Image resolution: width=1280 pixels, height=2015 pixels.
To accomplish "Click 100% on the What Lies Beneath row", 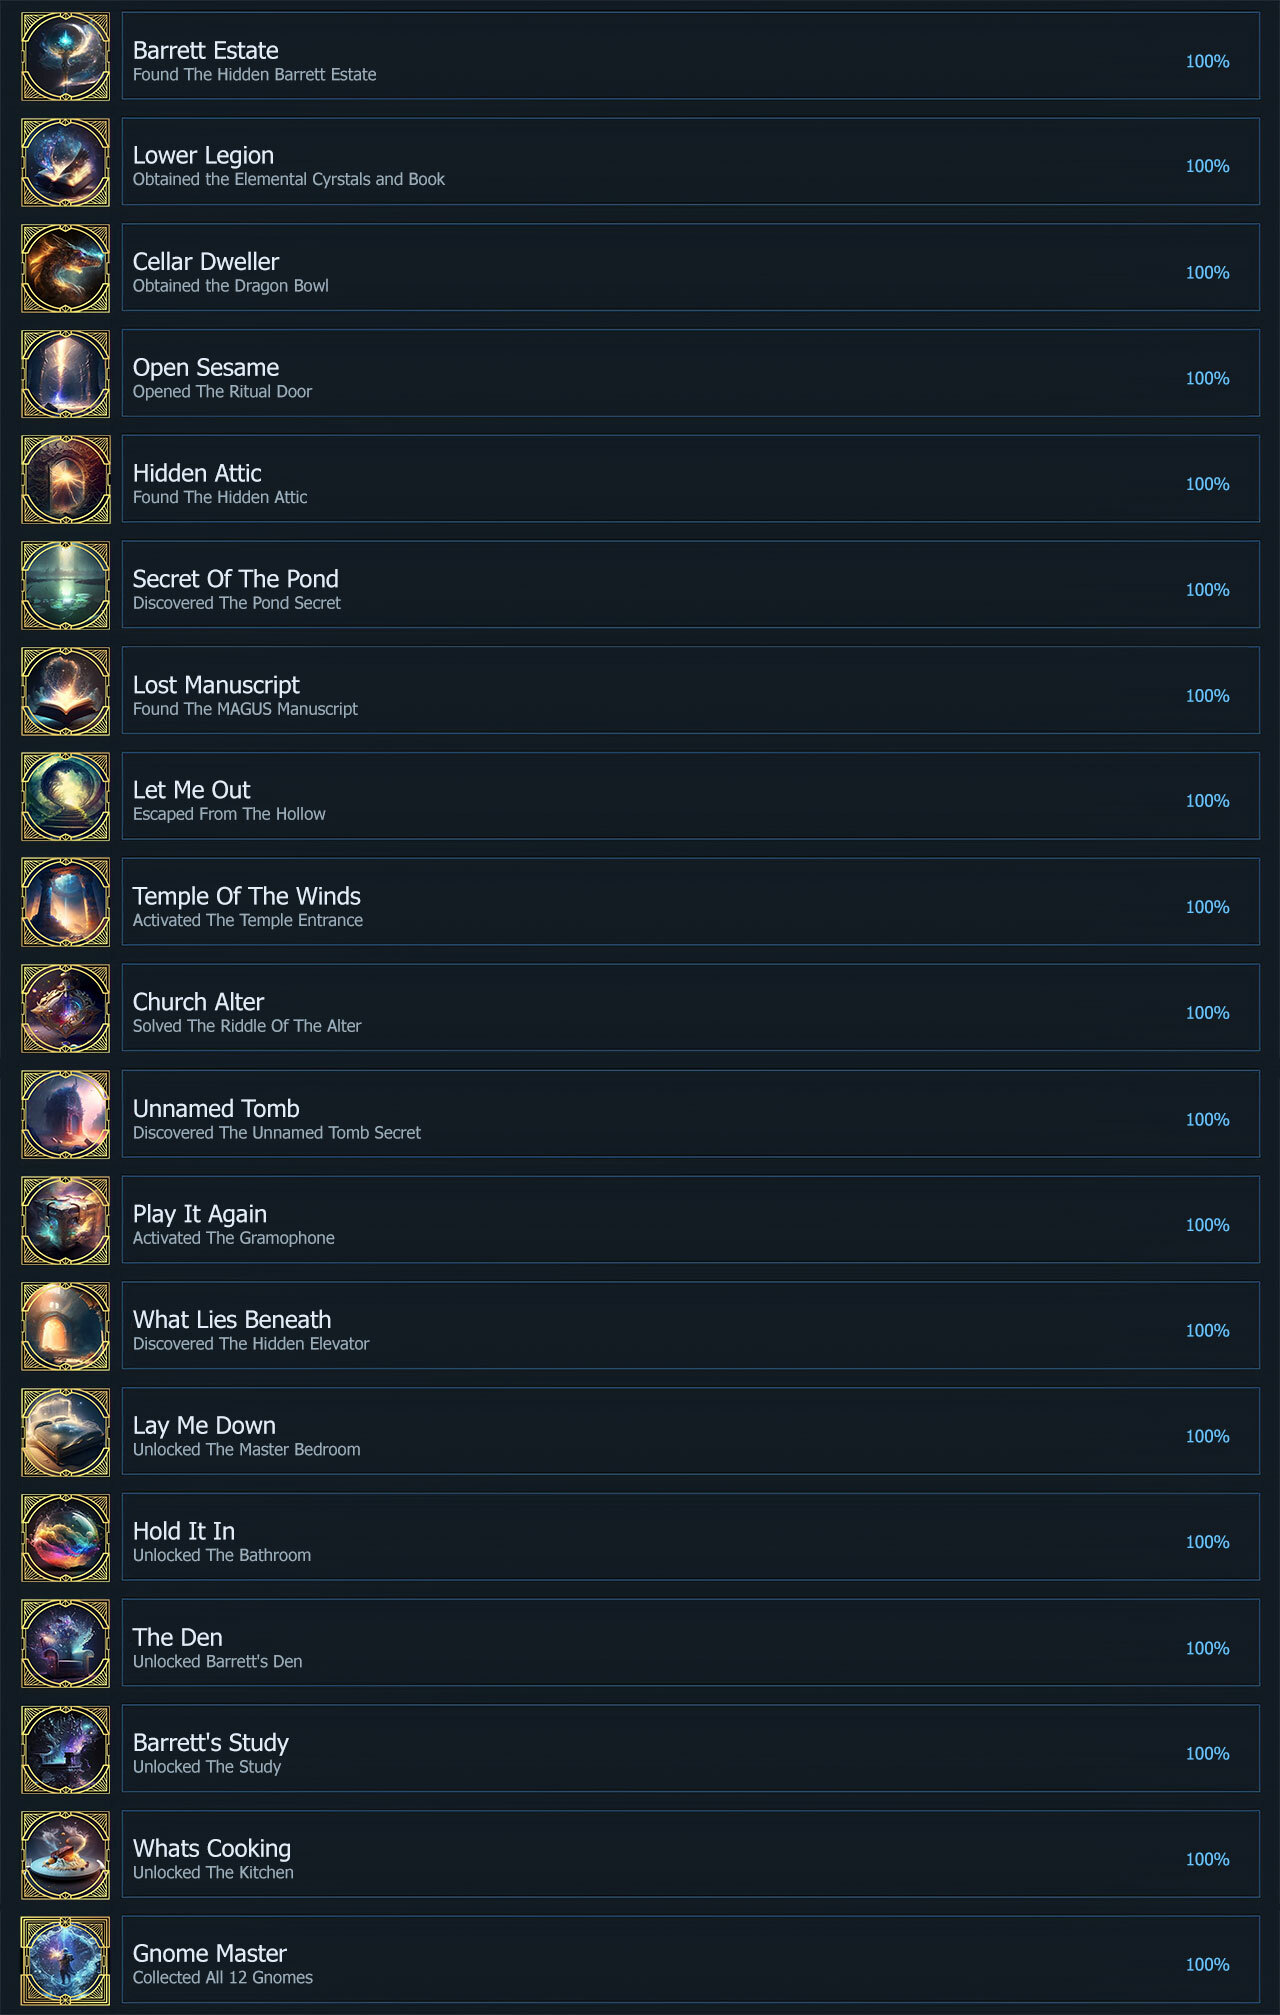I will click(1207, 1331).
